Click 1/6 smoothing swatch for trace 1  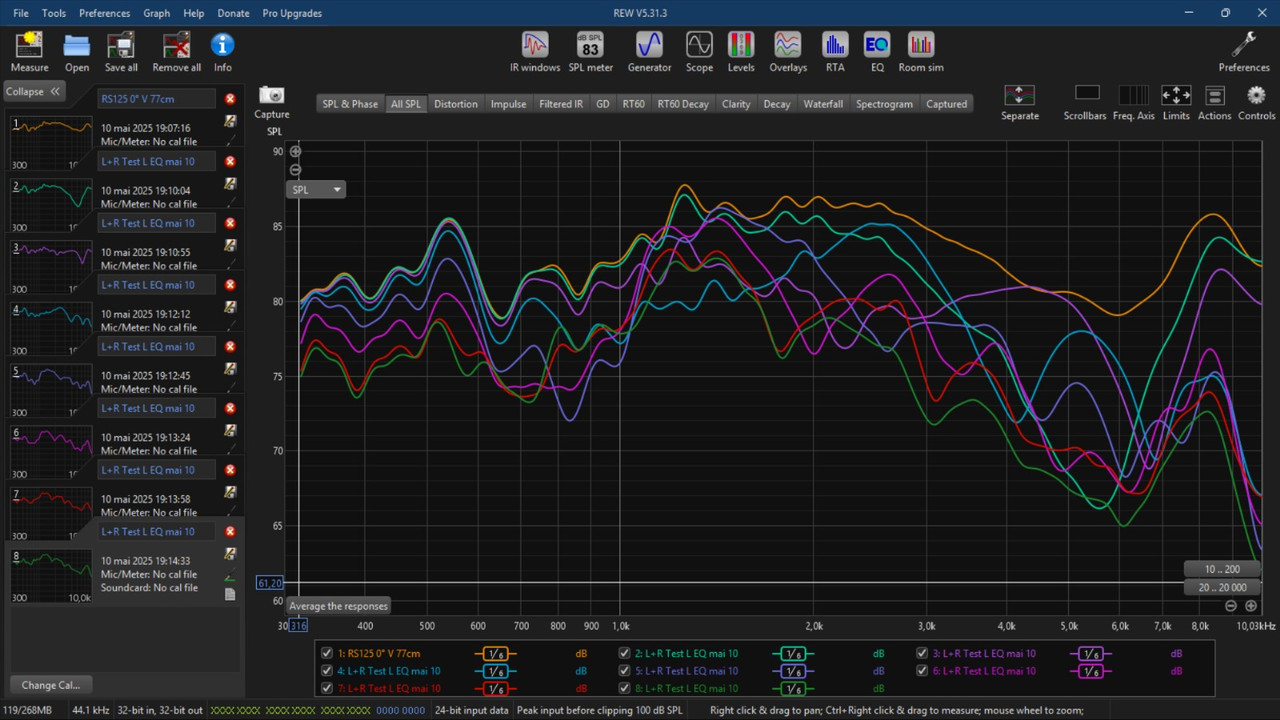(495, 653)
